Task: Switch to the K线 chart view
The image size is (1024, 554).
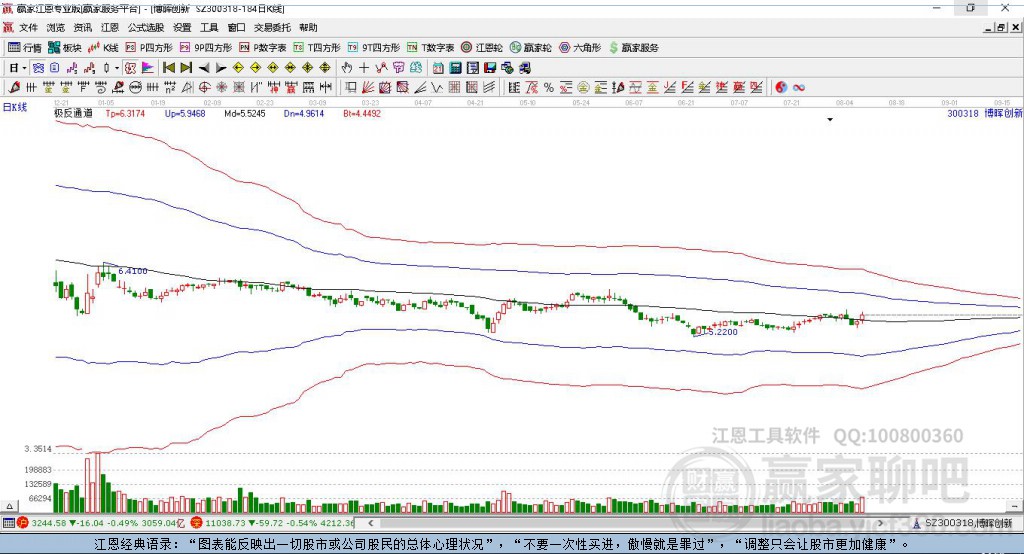Action: tap(103, 48)
